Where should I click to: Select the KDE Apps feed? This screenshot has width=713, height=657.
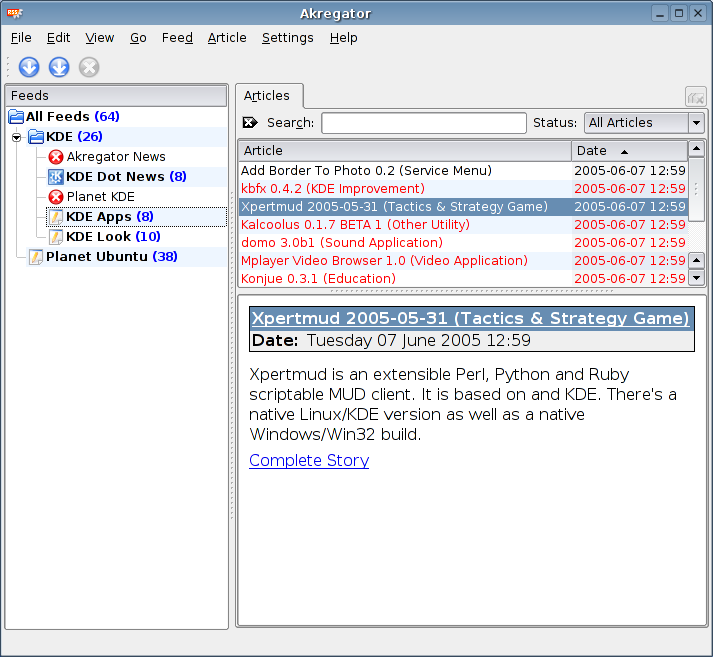tap(110, 217)
